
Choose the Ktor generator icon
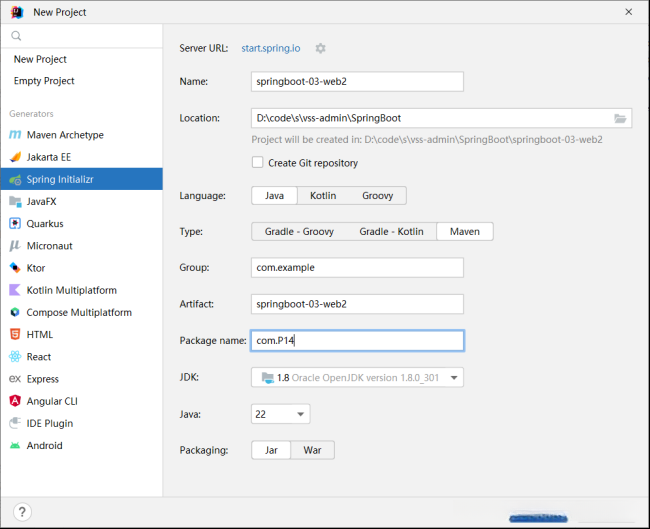16,268
